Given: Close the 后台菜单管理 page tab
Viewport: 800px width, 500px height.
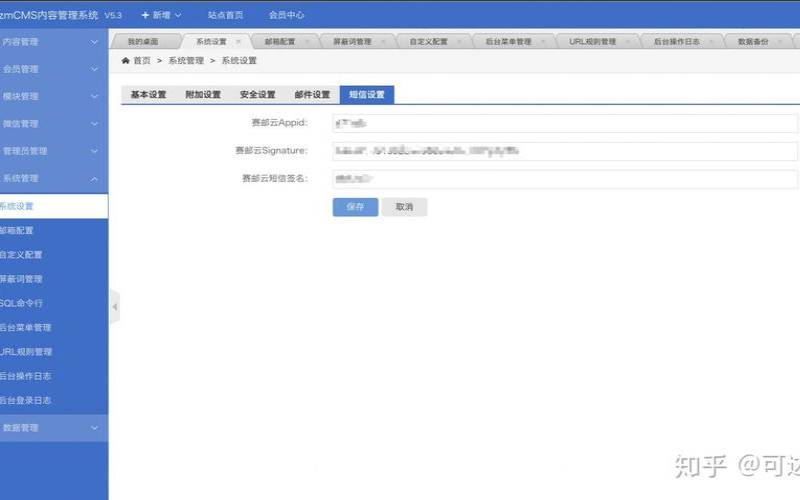Looking at the screenshot, I should pos(545,42).
